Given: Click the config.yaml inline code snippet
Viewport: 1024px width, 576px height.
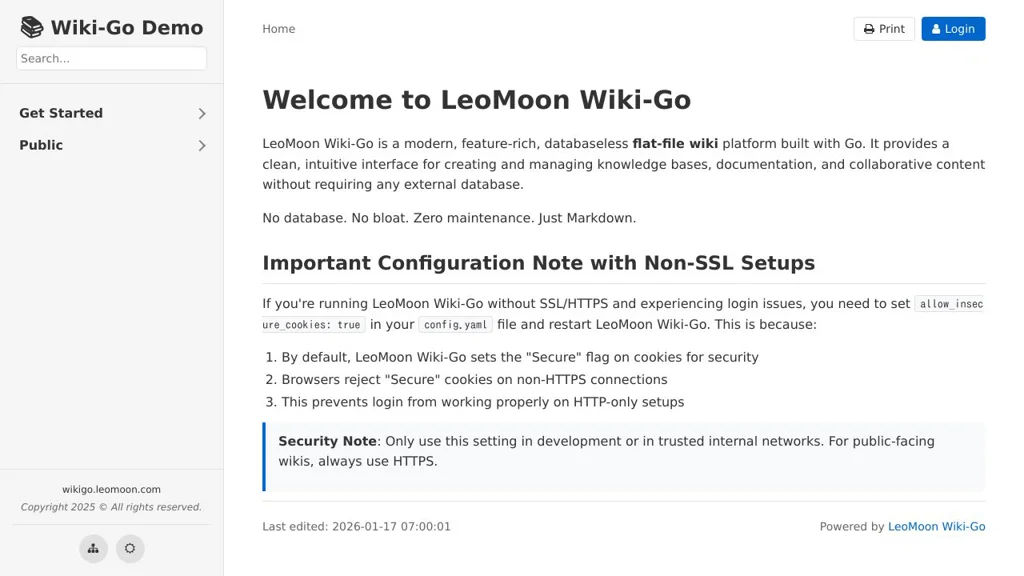Looking at the screenshot, I should (x=455, y=325).
